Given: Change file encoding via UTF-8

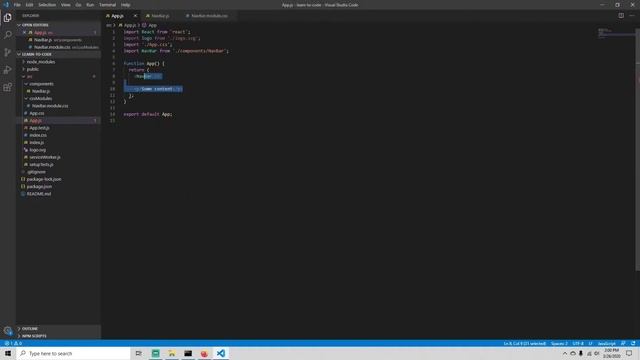Looking at the screenshot, I should pos(578,343).
